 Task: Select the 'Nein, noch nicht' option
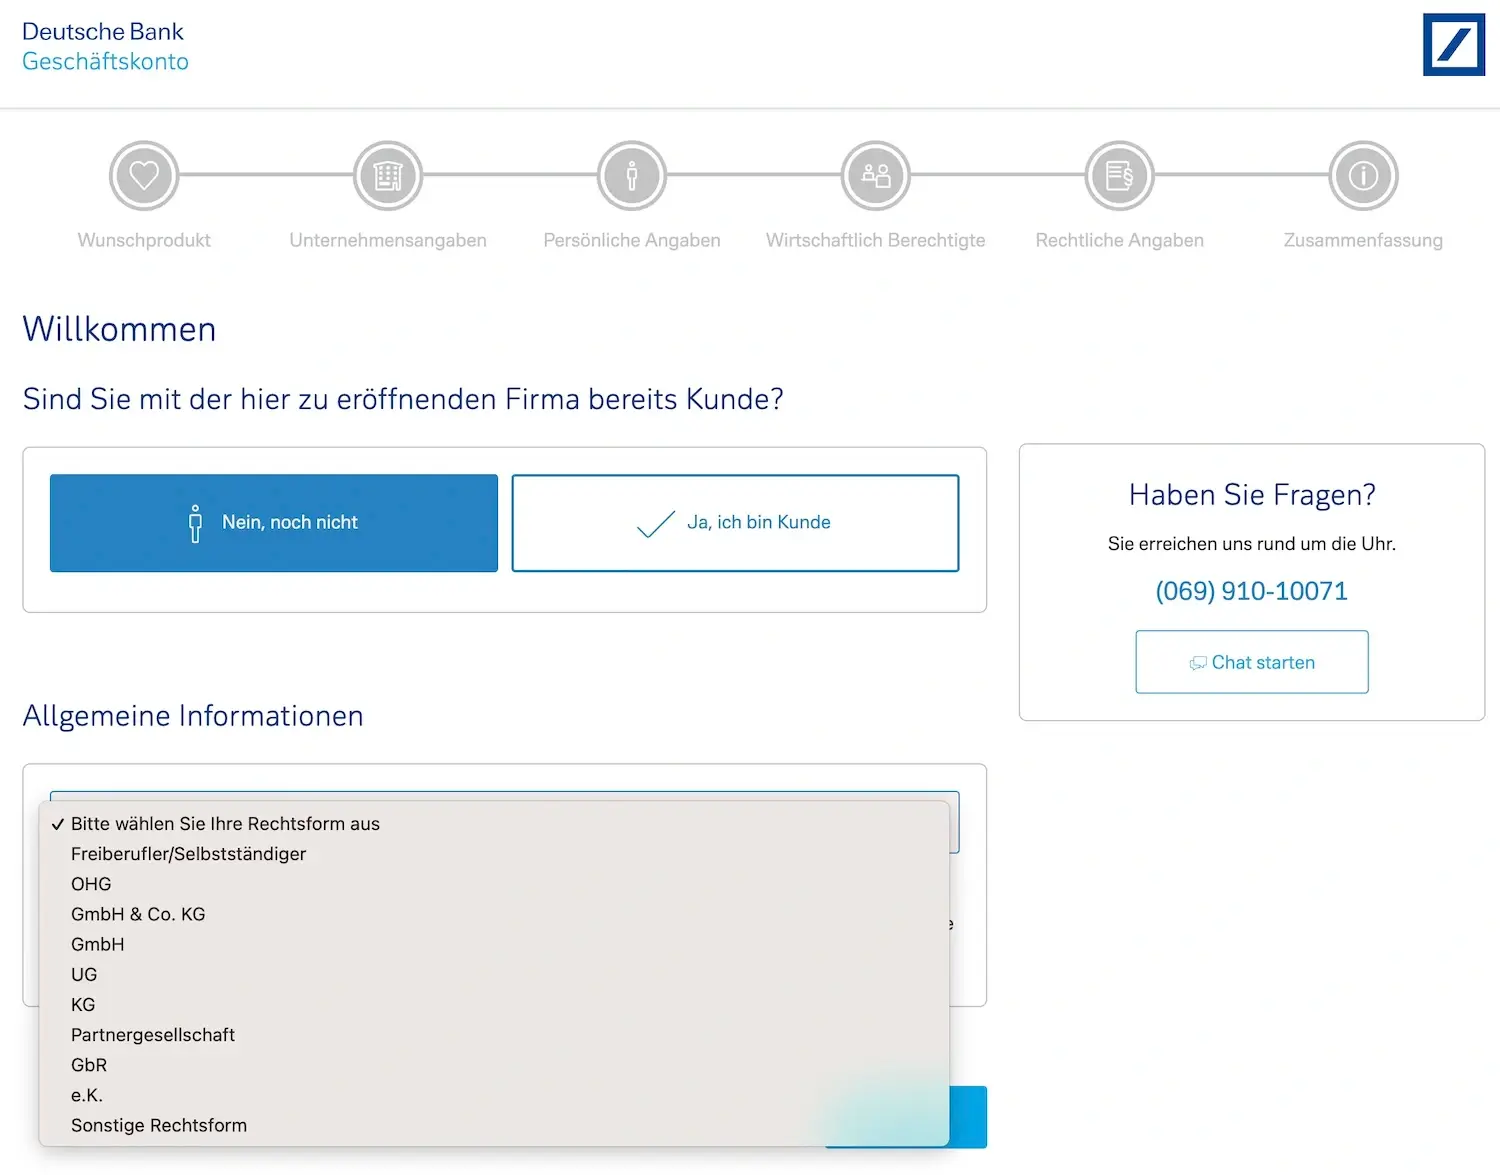[274, 523]
